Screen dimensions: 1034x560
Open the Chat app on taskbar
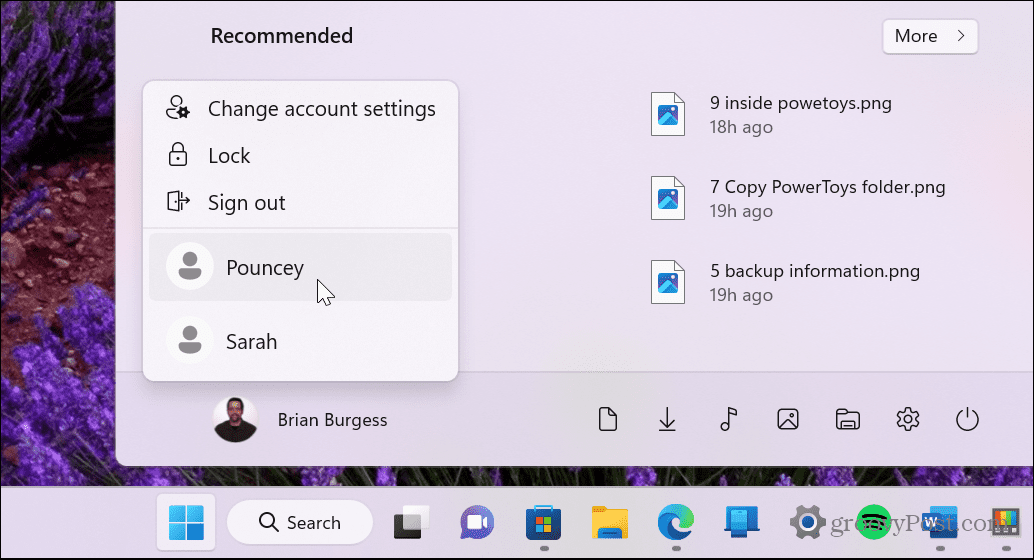(x=477, y=523)
